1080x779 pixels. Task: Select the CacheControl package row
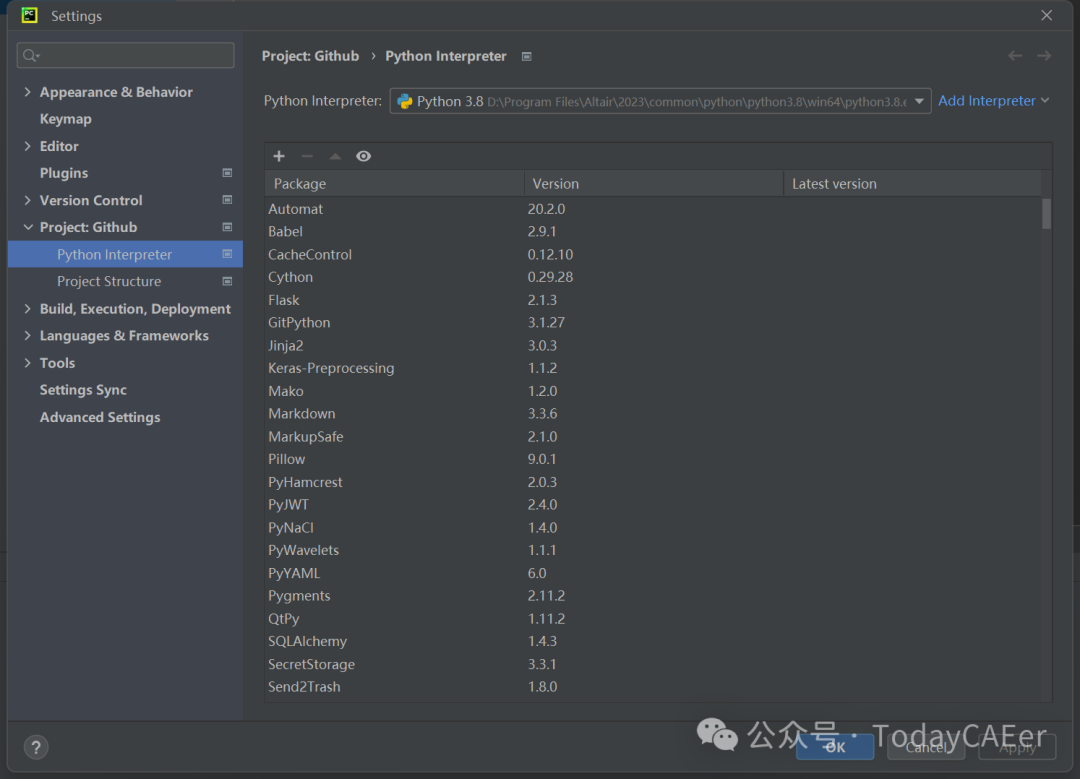[x=653, y=254]
